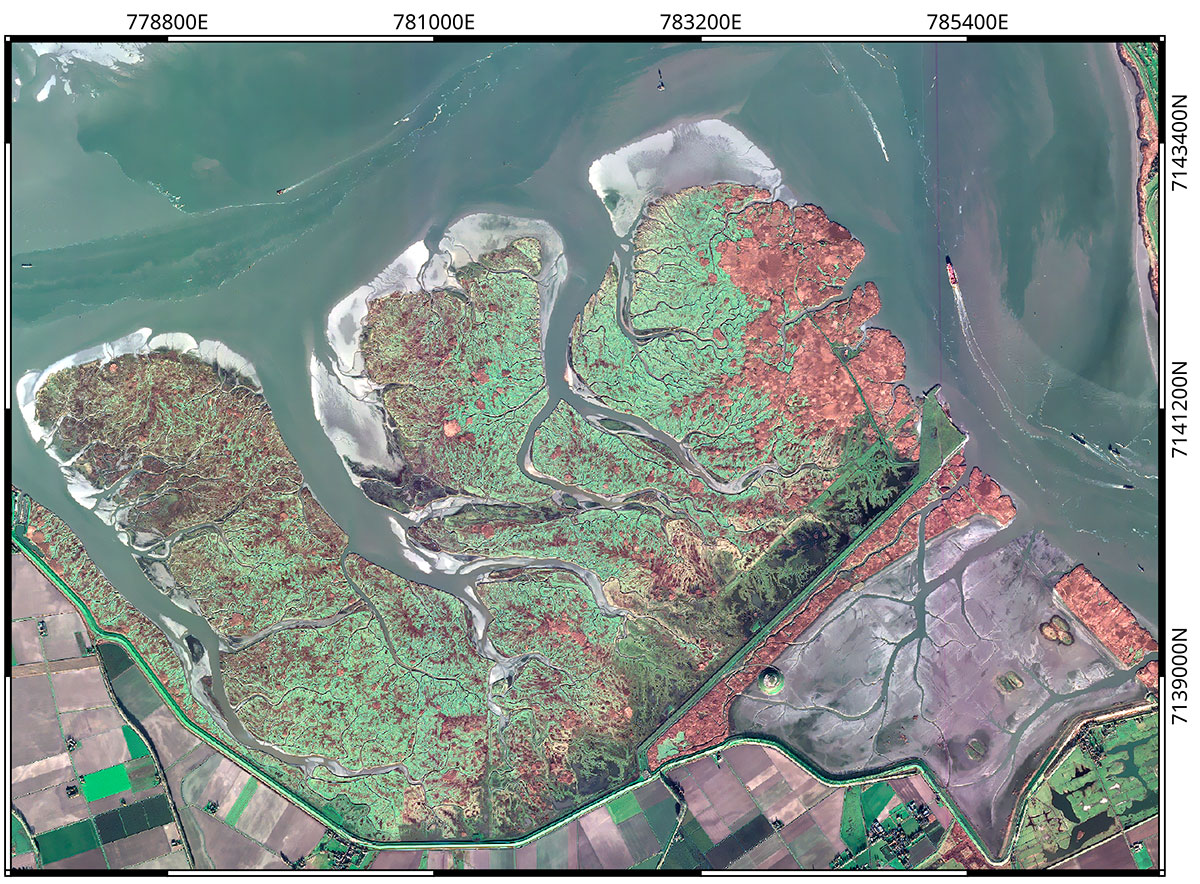
Task: Click the 778800E easting label
Action: click(x=167, y=21)
